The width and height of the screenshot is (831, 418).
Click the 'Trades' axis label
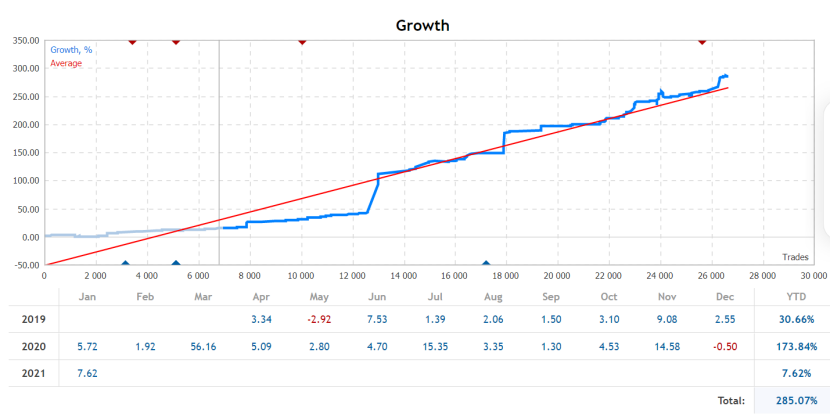(795, 257)
